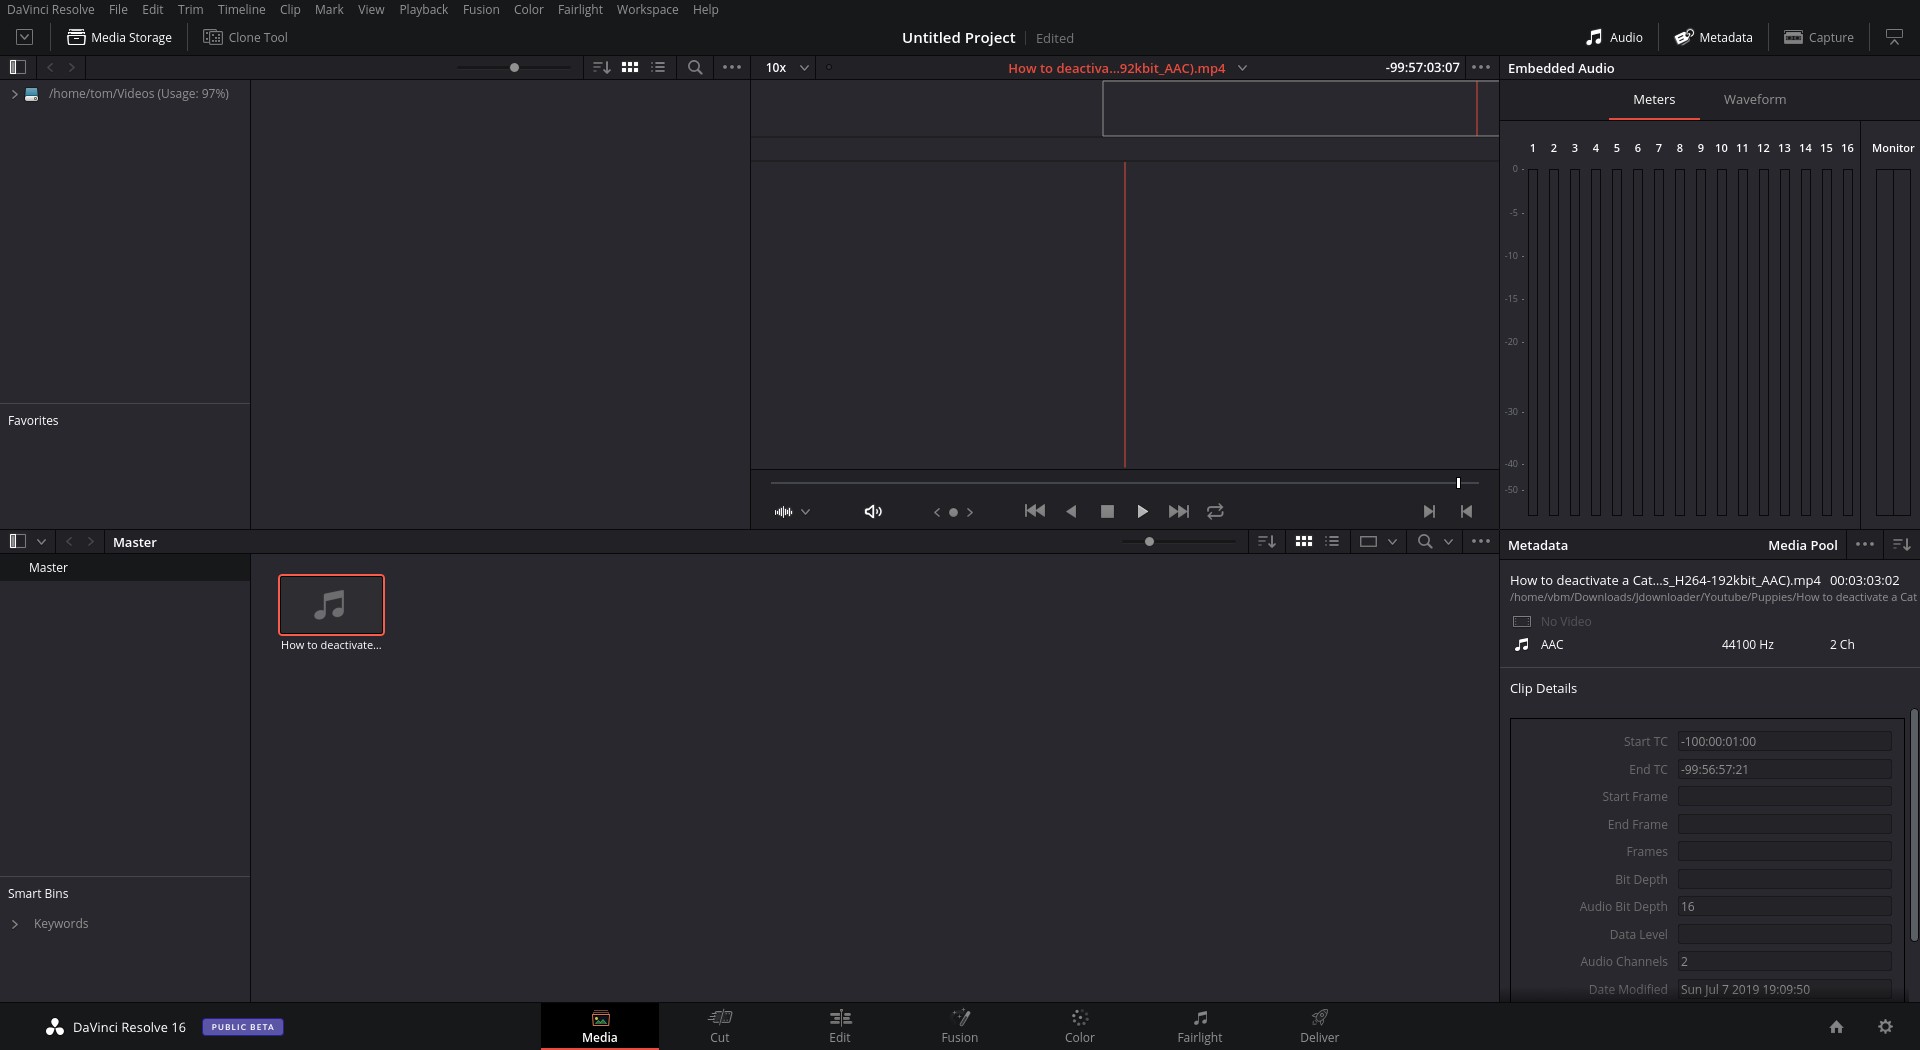Toggle media storage sidebar layout icon
Screen dimensions: 1920x1050
click(17, 67)
